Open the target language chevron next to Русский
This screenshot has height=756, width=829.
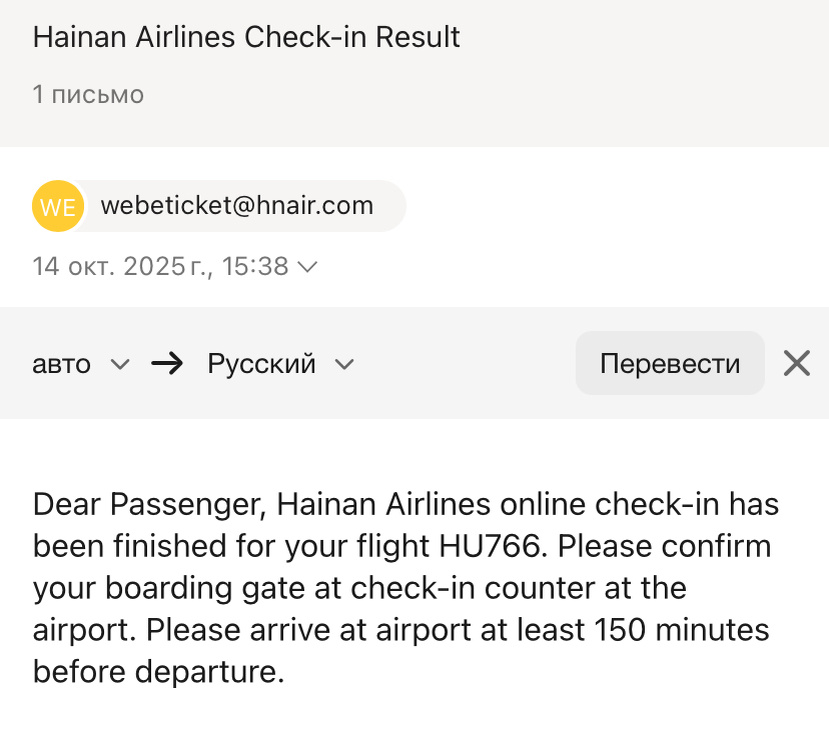344,364
